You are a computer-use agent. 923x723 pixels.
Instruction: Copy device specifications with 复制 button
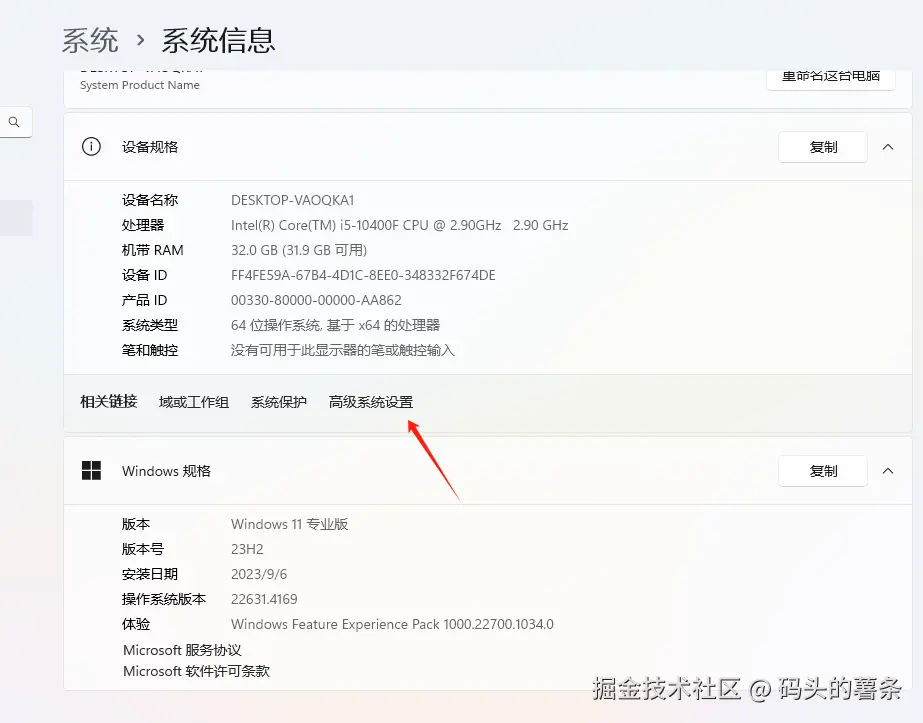point(822,147)
